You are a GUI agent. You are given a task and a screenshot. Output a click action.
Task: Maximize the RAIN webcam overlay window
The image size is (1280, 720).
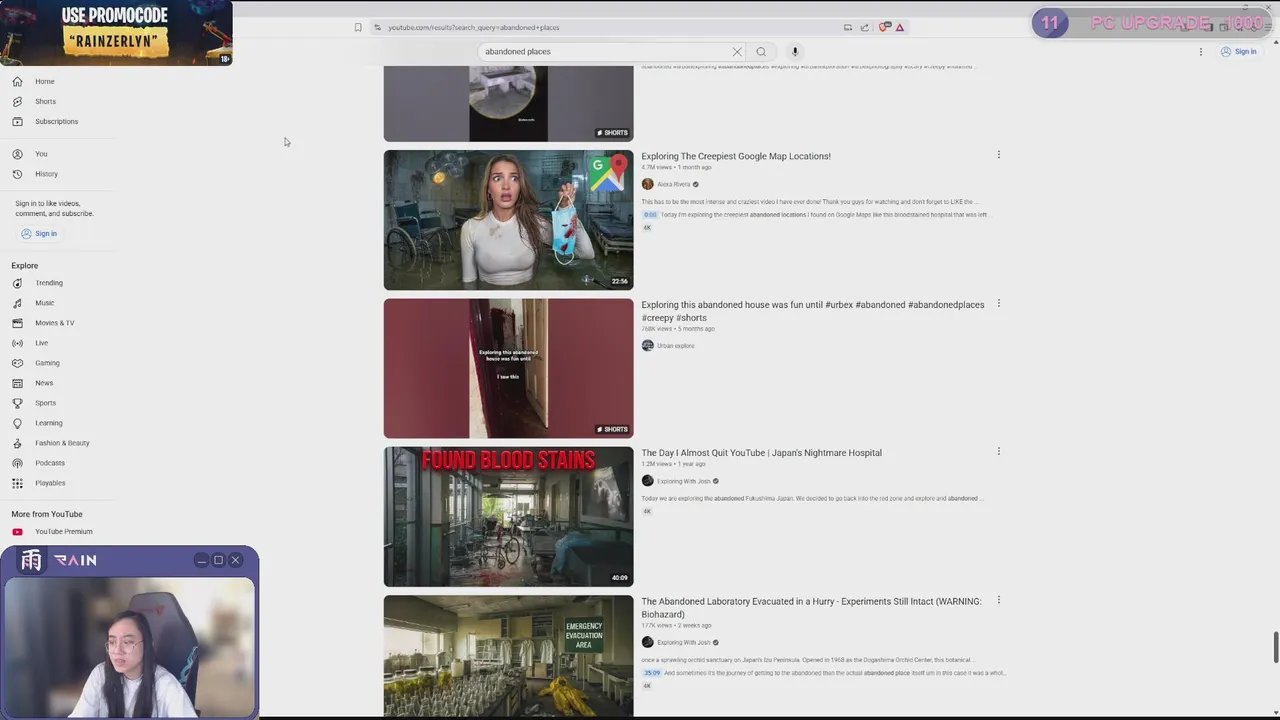pos(218,560)
